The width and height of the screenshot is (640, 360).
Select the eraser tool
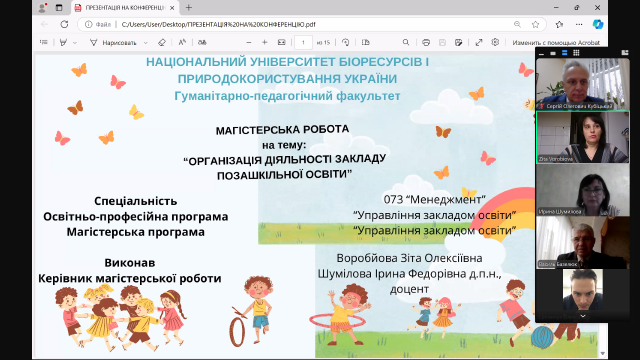coord(162,42)
